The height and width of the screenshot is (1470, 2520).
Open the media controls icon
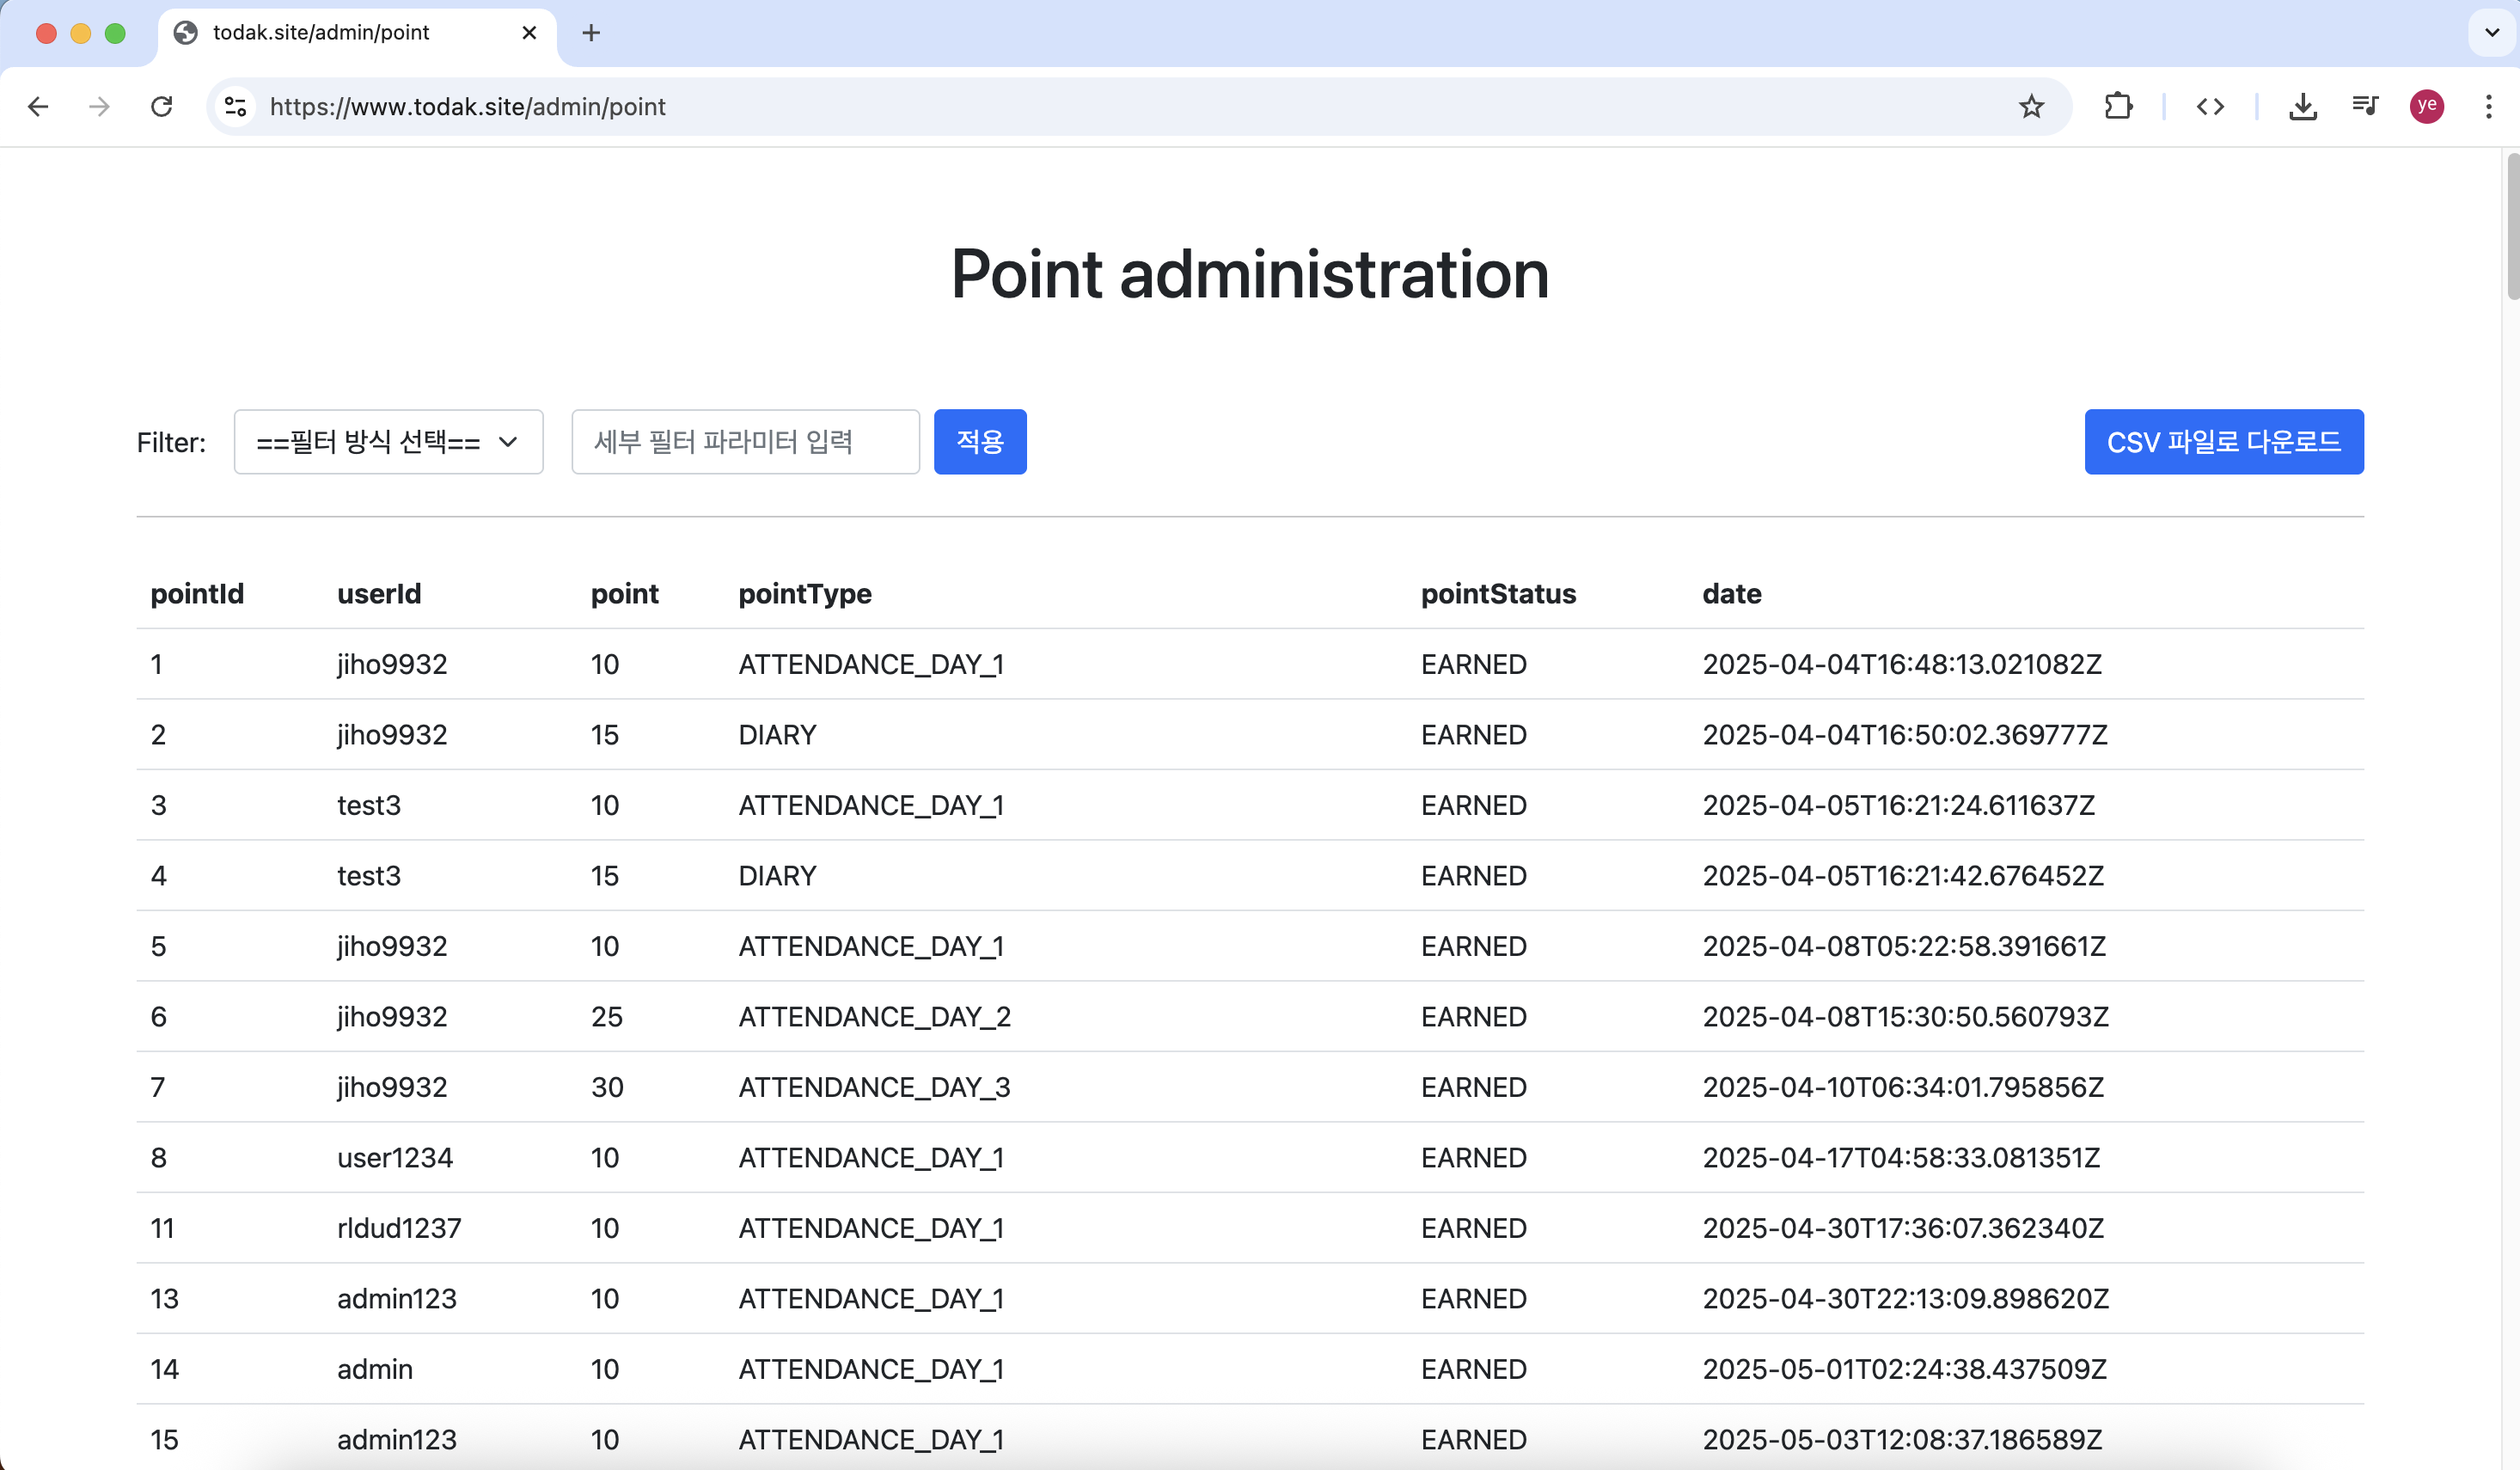coord(2364,106)
